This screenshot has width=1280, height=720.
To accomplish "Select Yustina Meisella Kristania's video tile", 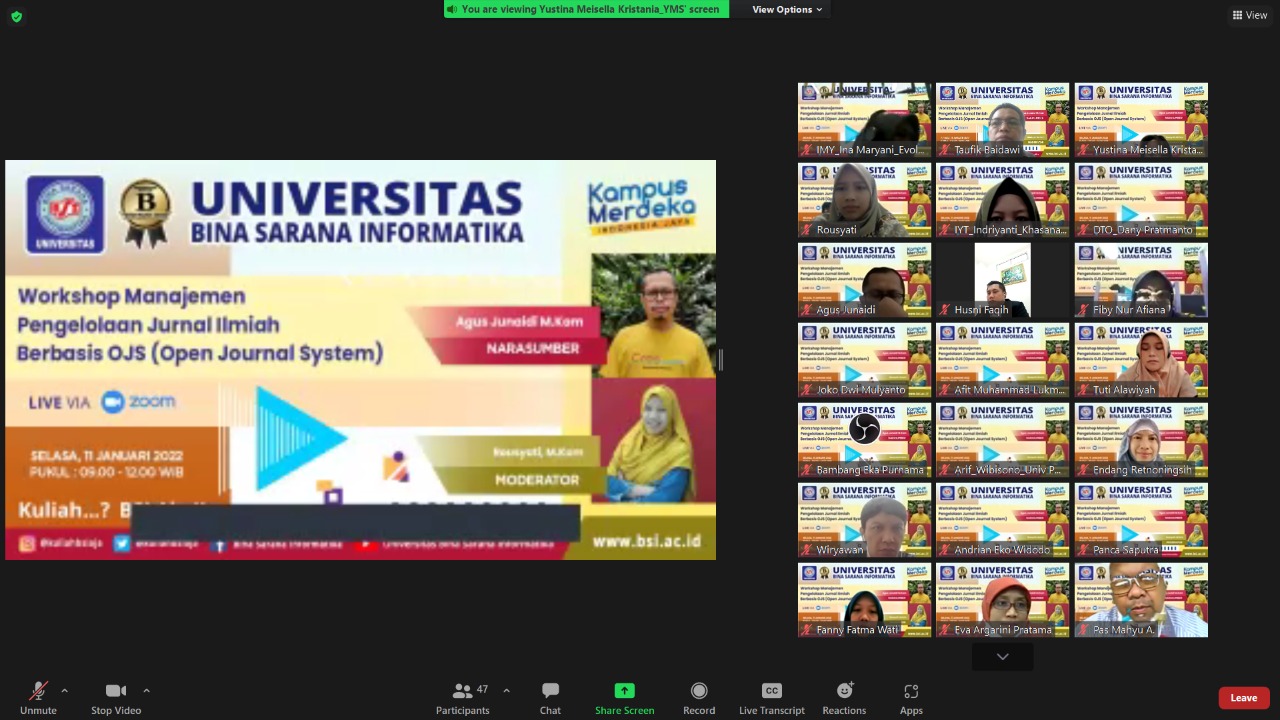I will [x=1141, y=120].
